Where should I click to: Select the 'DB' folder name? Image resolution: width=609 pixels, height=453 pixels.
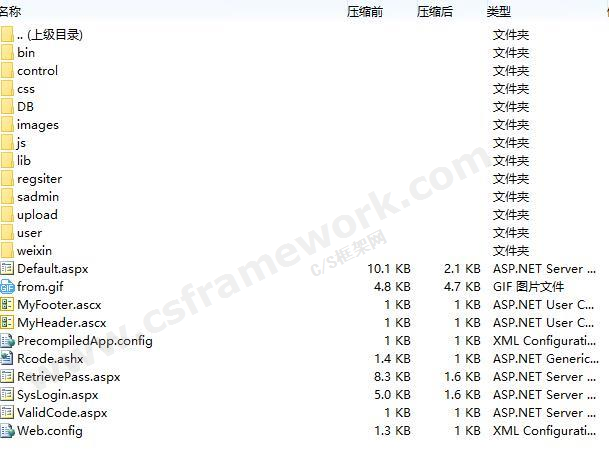(x=25, y=106)
